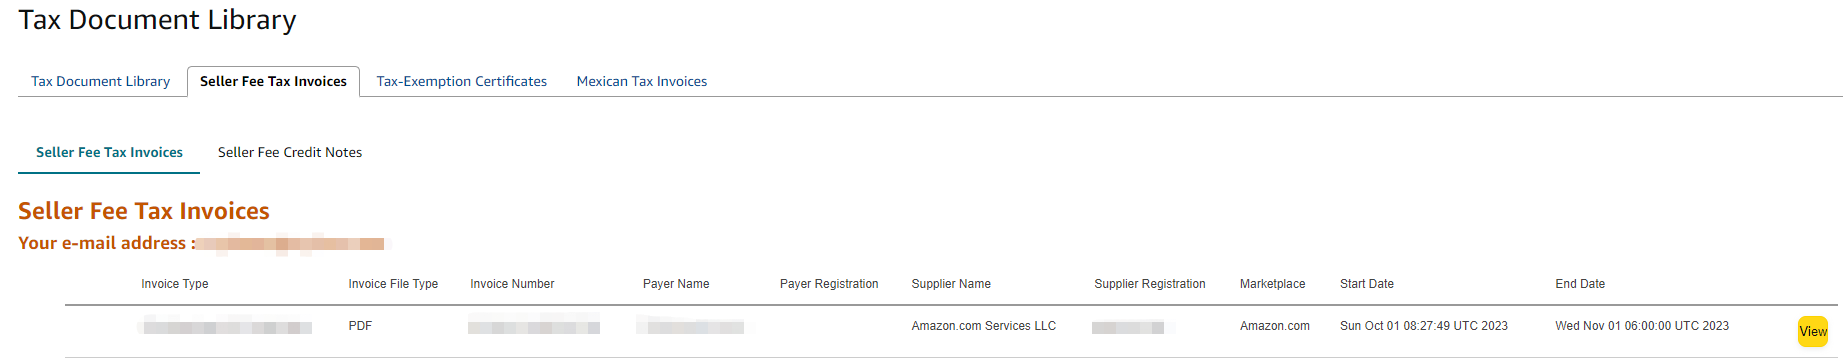Image resolution: width=1843 pixels, height=361 pixels.
Task: Click the Start Date column header
Action: pyautogui.click(x=1367, y=284)
